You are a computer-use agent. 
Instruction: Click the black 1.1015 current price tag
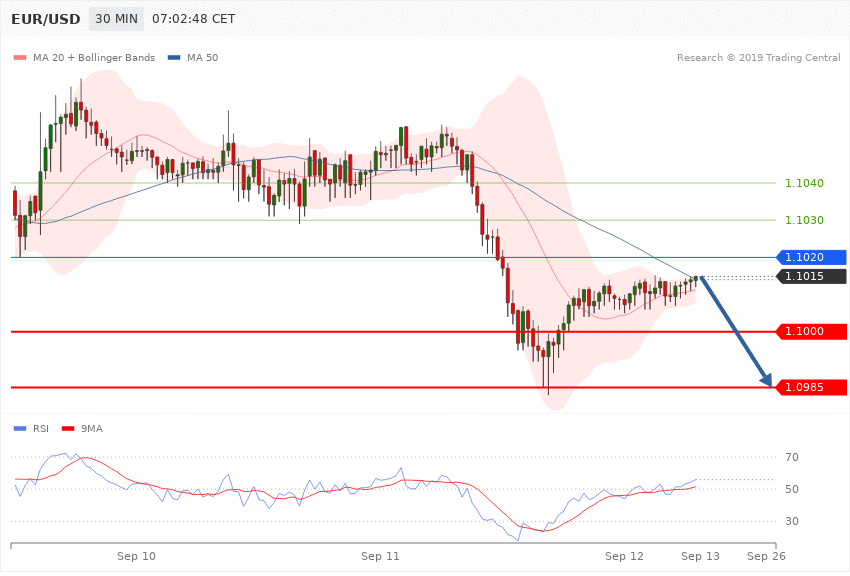tap(812, 276)
